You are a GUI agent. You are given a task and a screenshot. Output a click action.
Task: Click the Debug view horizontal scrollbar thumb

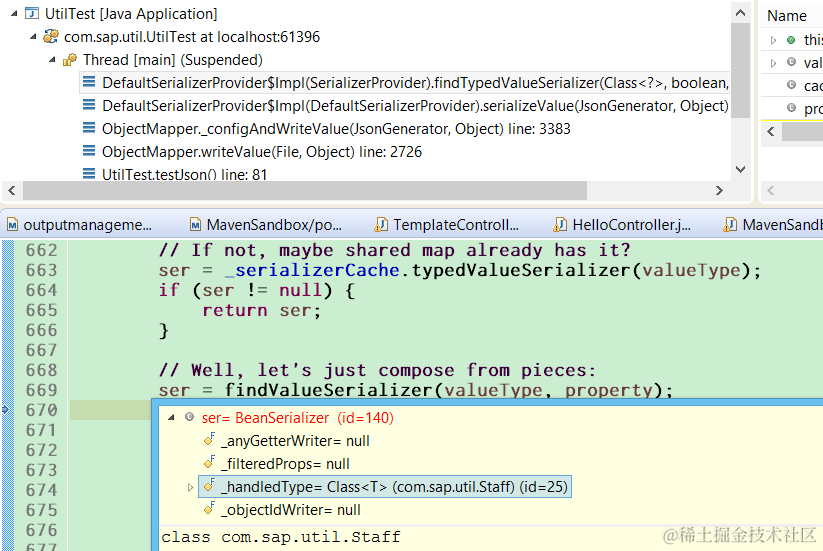click(x=304, y=190)
